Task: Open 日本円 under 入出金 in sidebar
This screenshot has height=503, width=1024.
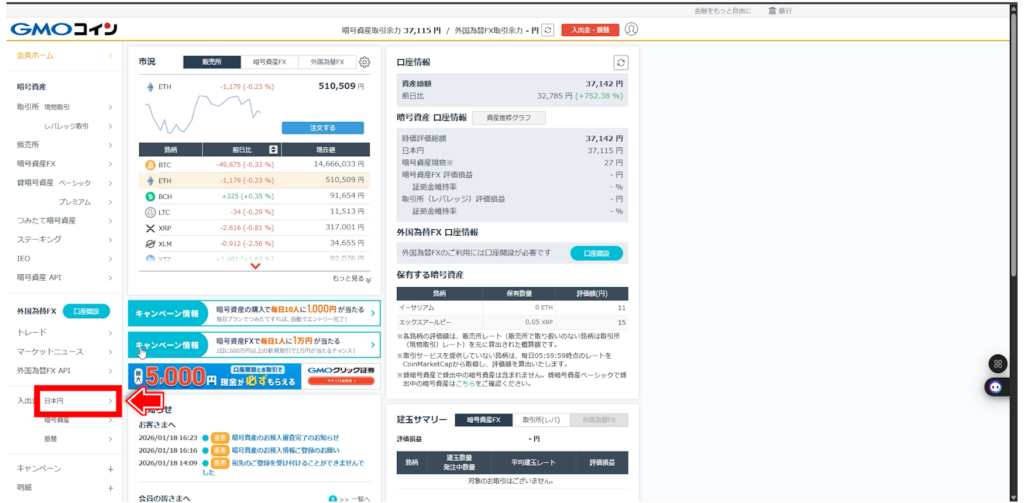Action: (77, 401)
